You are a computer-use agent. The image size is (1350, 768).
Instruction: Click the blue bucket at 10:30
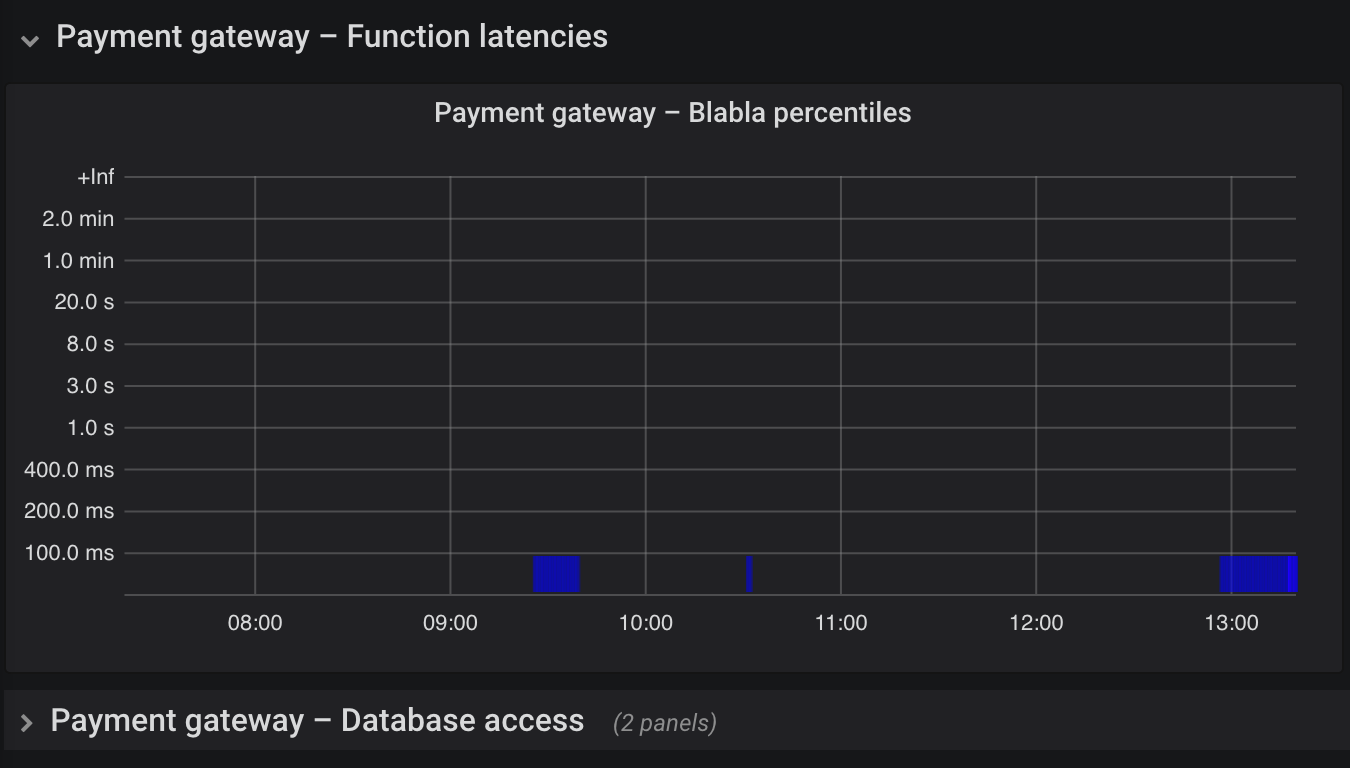point(748,573)
